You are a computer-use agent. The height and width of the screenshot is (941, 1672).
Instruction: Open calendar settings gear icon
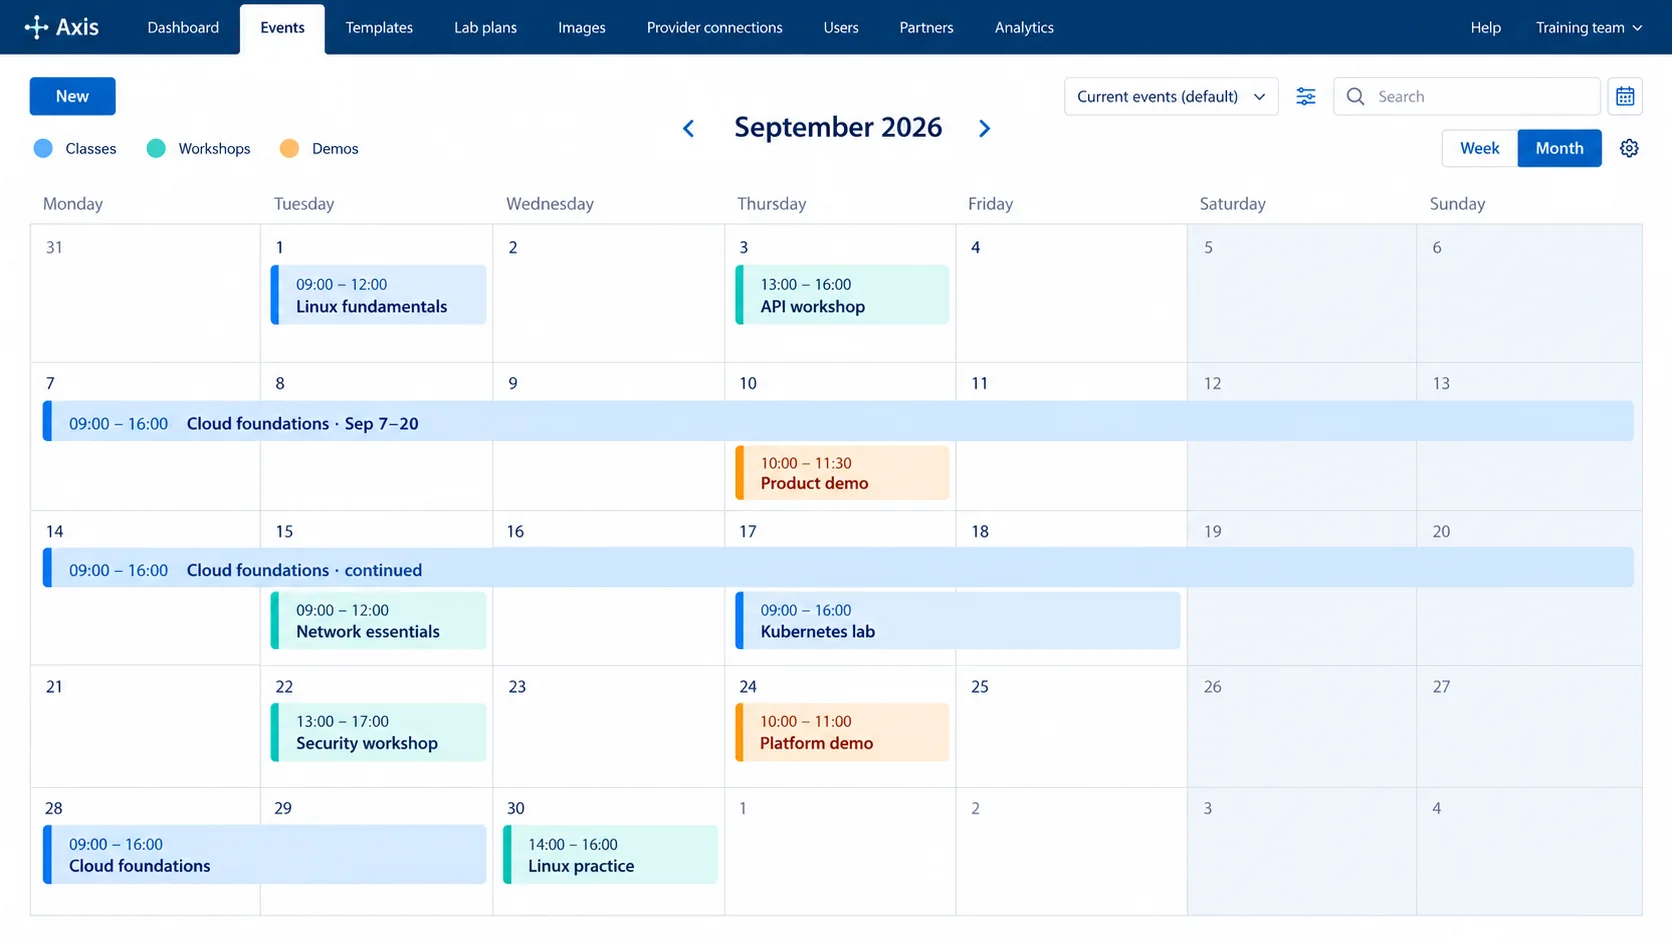(x=1629, y=148)
